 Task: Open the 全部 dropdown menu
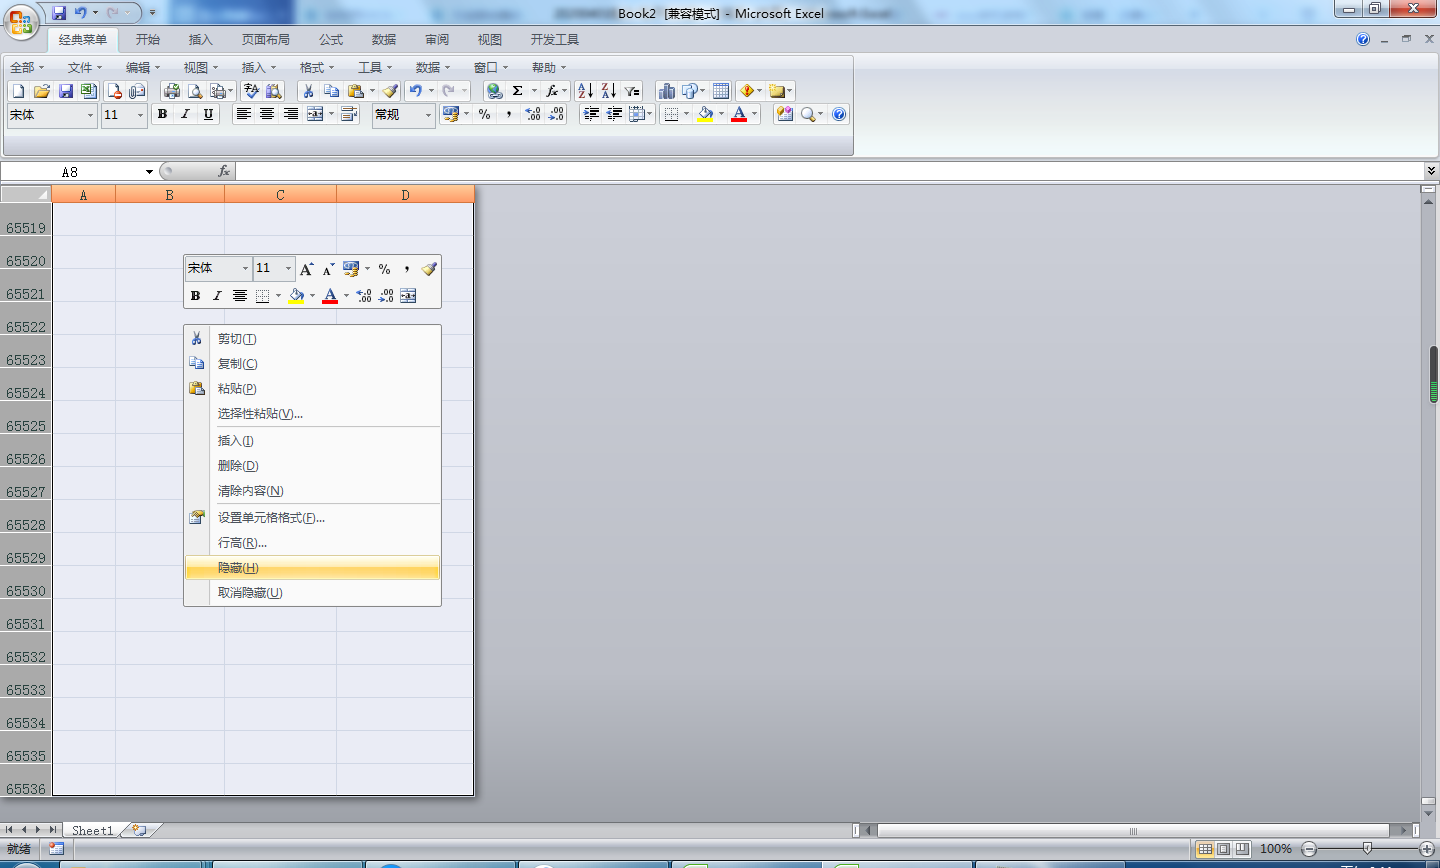pos(28,67)
